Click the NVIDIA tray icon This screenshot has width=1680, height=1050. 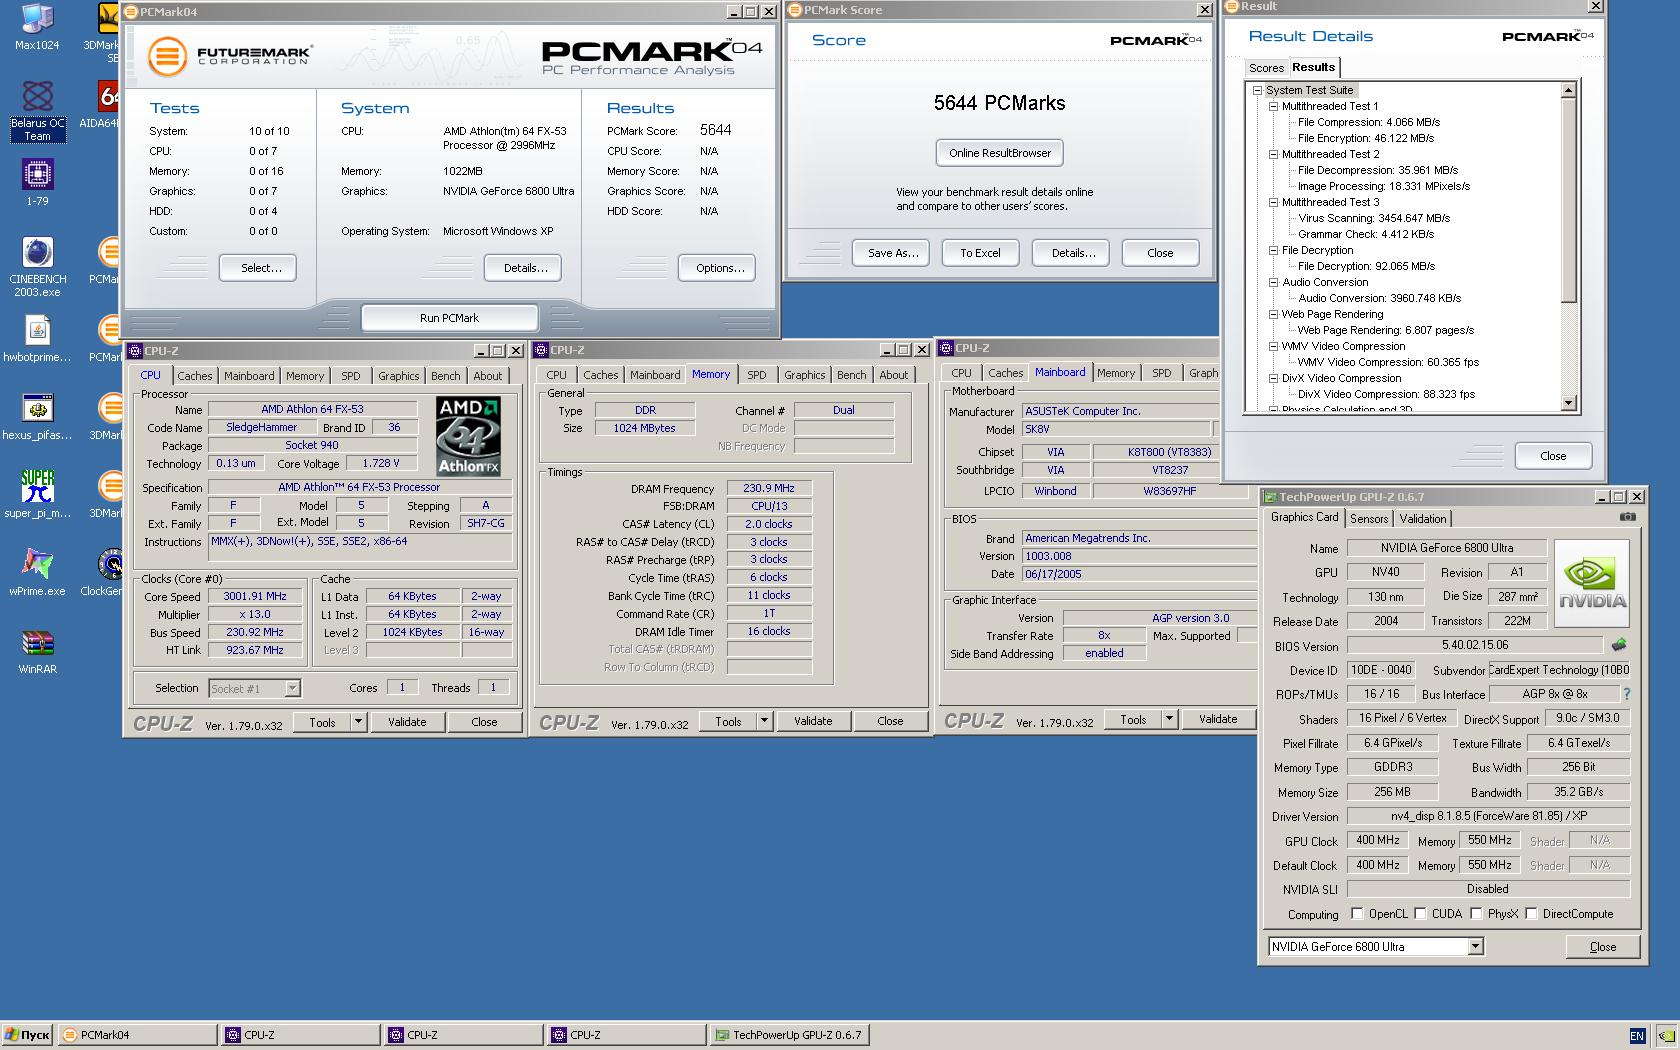1665,1036
